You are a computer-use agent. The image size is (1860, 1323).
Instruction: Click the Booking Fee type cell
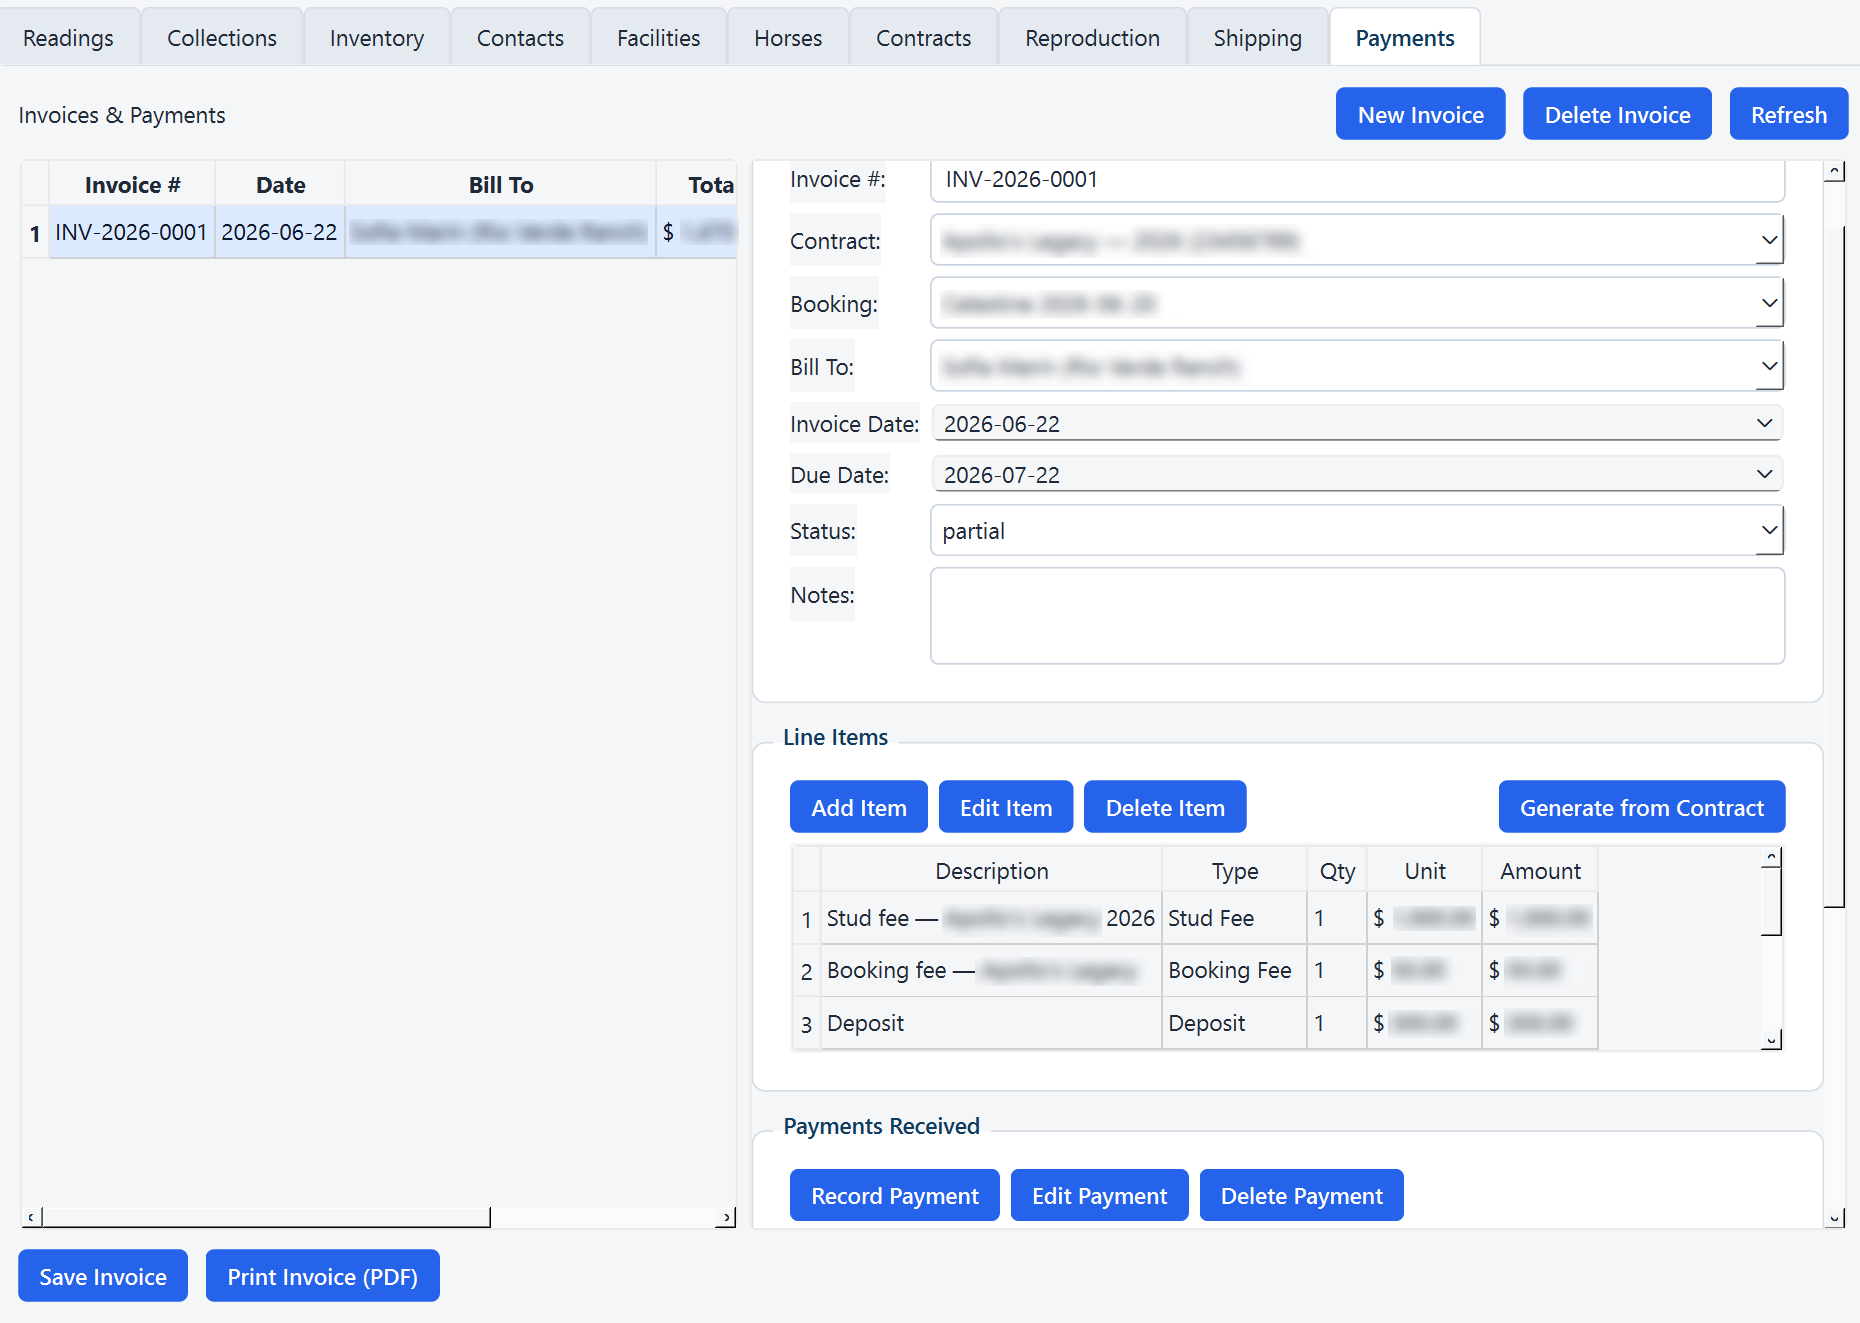pos(1234,970)
